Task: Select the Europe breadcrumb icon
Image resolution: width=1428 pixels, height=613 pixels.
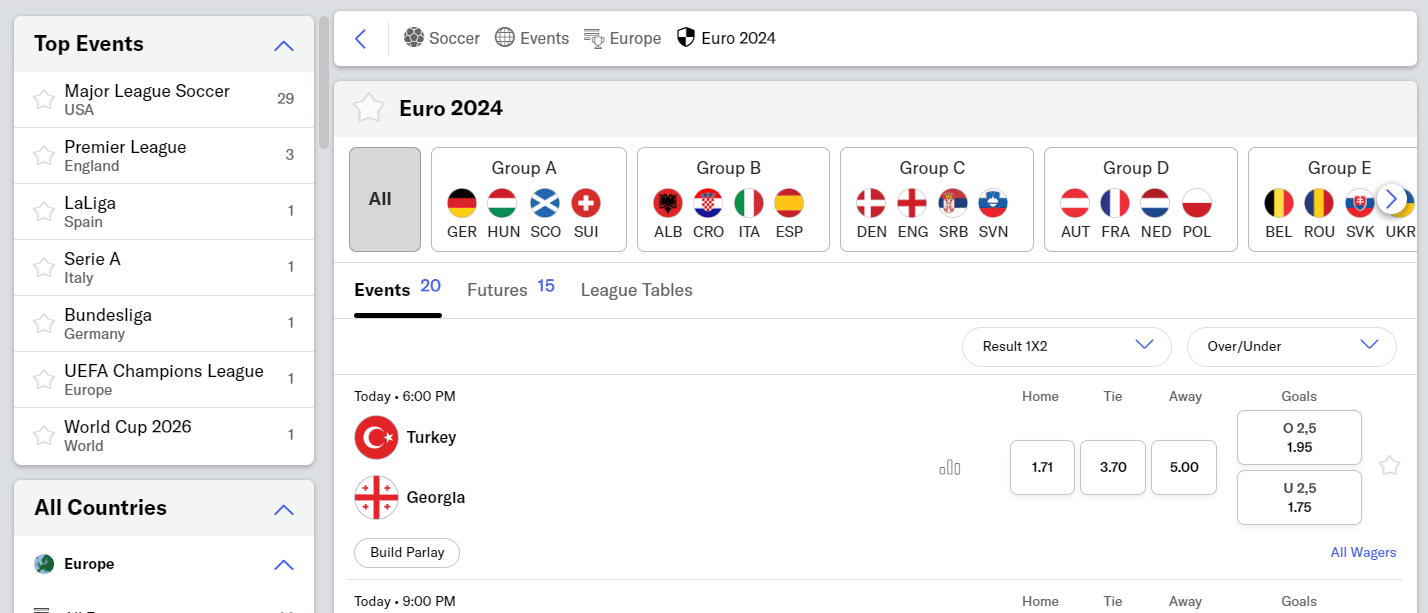Action: point(591,37)
